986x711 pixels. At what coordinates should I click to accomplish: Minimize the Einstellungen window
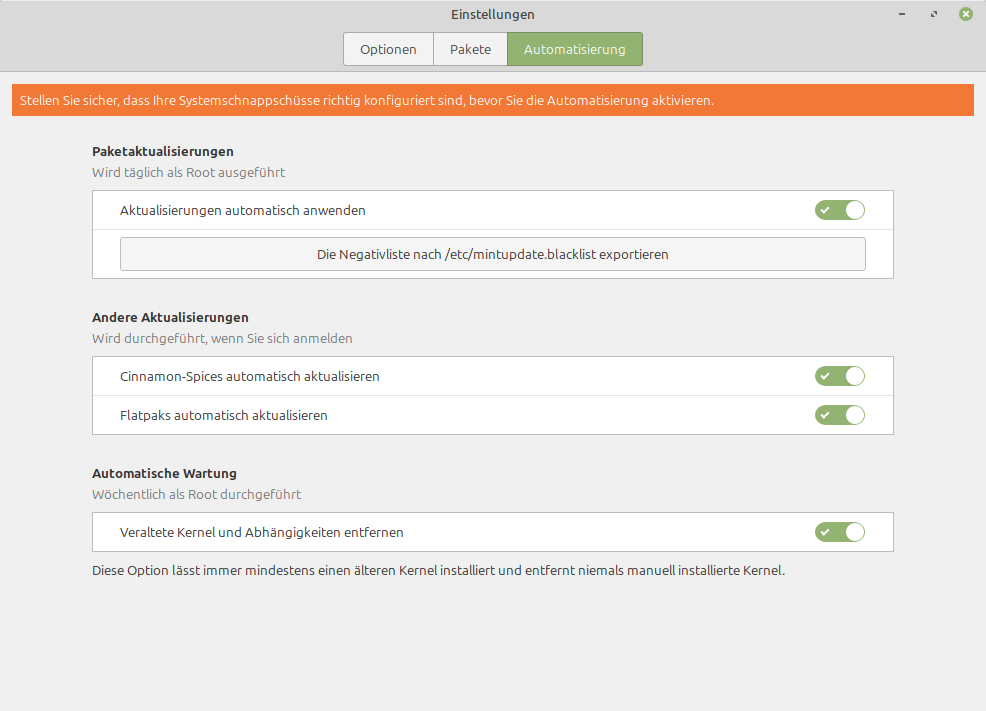(x=902, y=14)
